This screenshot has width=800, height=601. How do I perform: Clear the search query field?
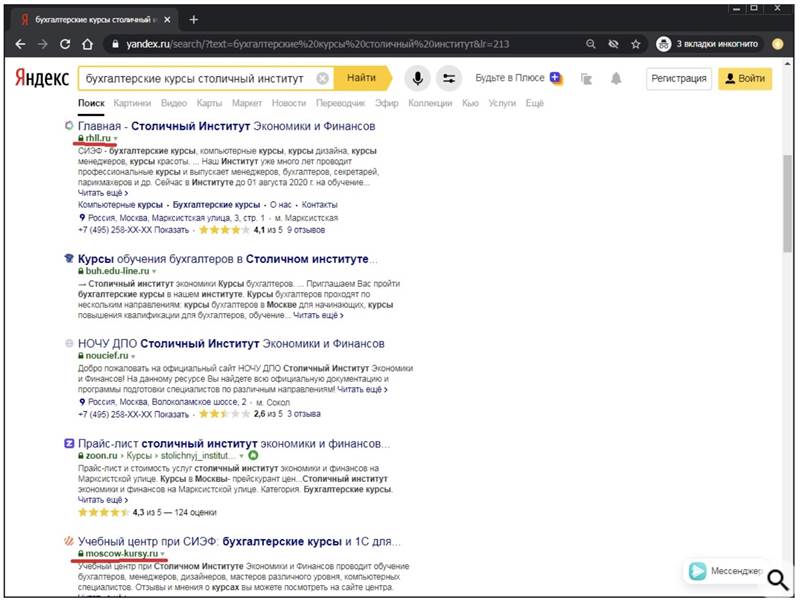coord(322,79)
